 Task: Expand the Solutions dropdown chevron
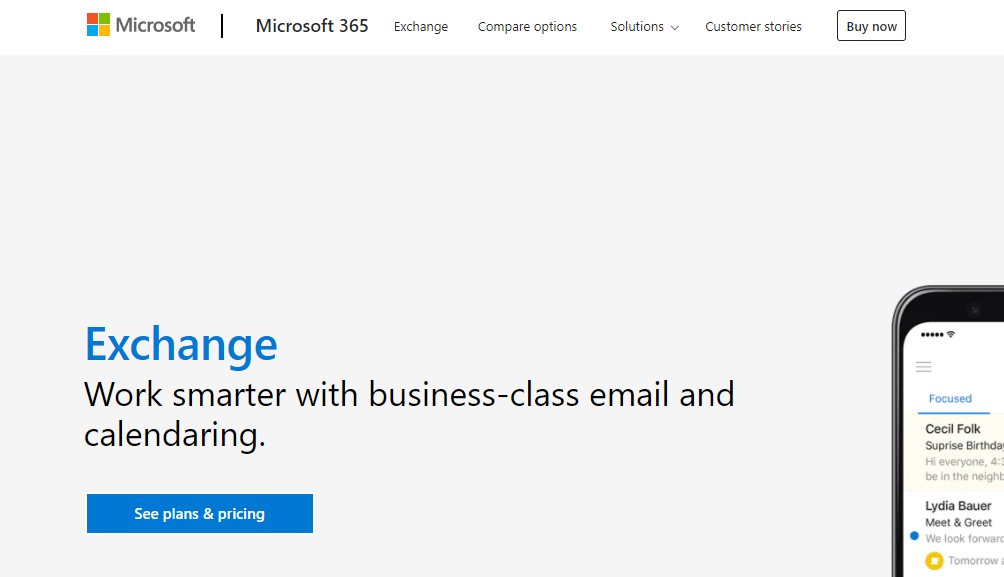tap(674, 28)
